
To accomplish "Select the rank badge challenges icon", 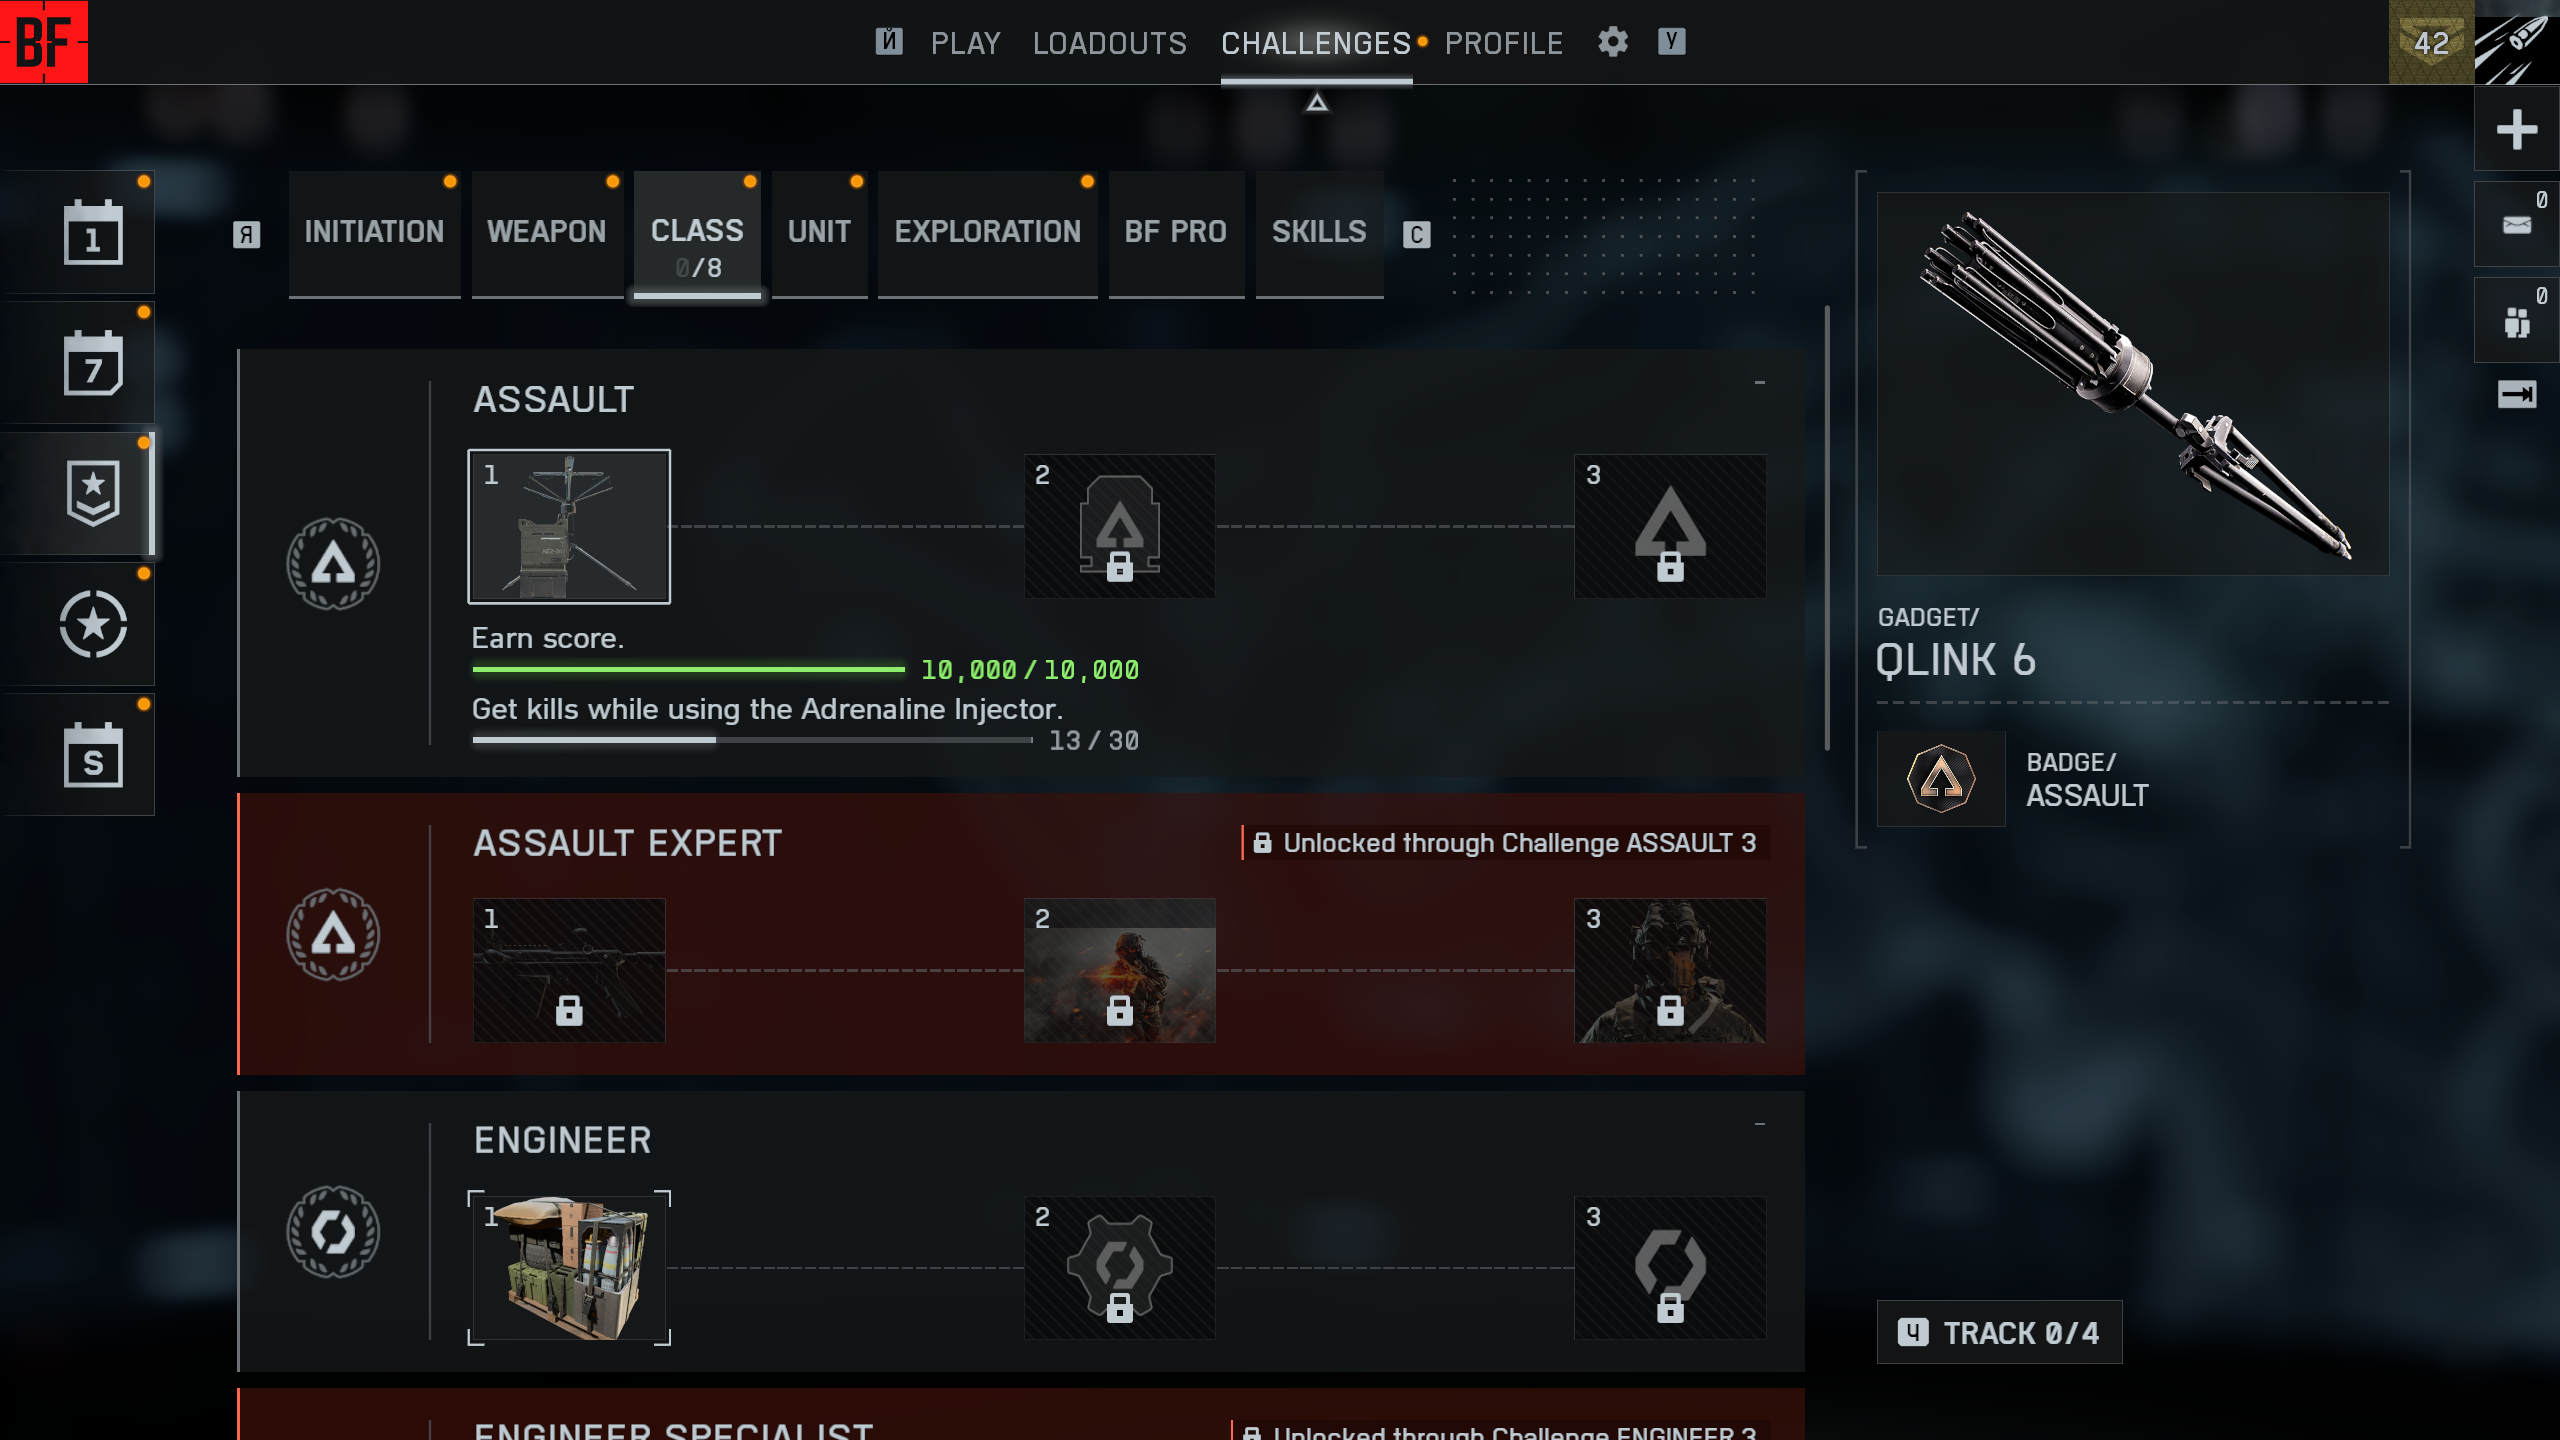I will pyautogui.click(x=93, y=493).
